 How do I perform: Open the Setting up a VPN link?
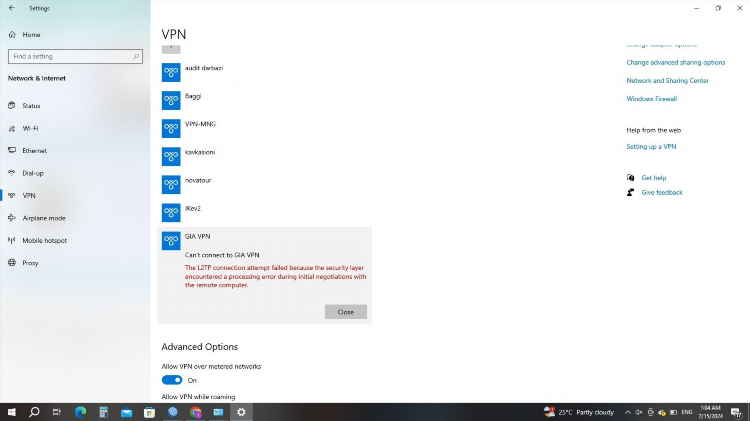[651, 147]
